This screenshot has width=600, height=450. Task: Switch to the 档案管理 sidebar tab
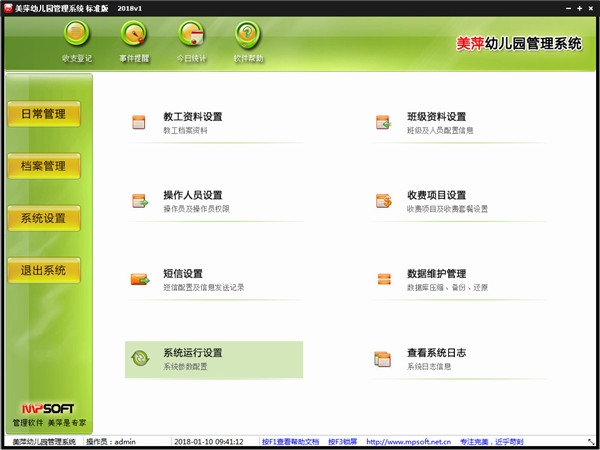point(43,166)
